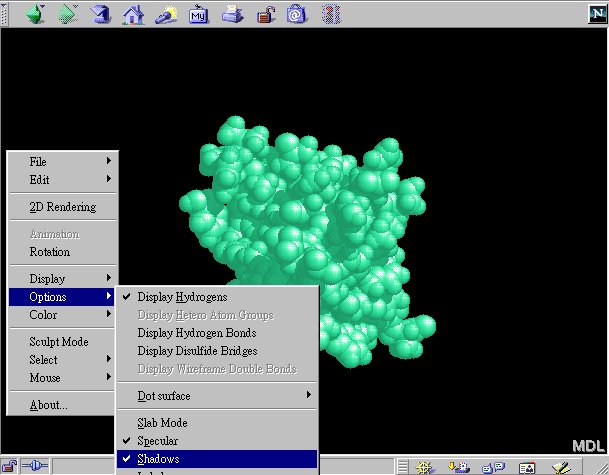Click the navigation toolbar collapse handle

[3, 14]
